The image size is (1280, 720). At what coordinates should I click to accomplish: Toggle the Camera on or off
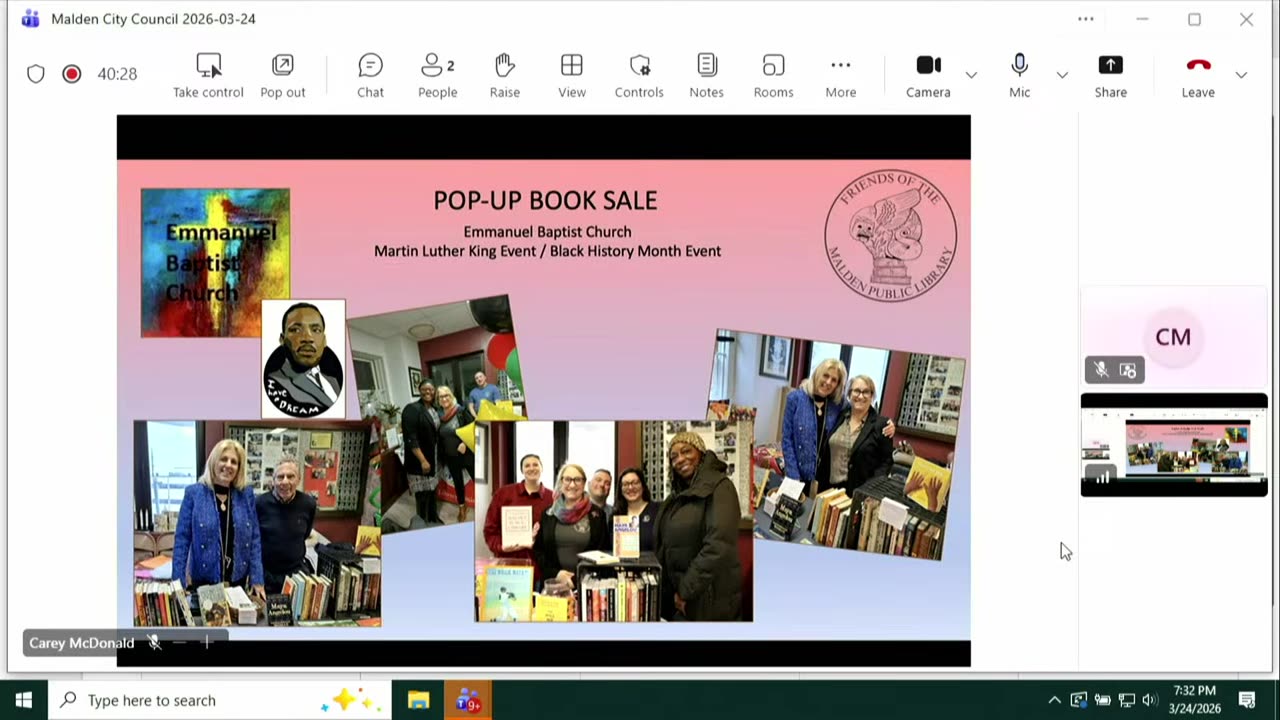(928, 76)
